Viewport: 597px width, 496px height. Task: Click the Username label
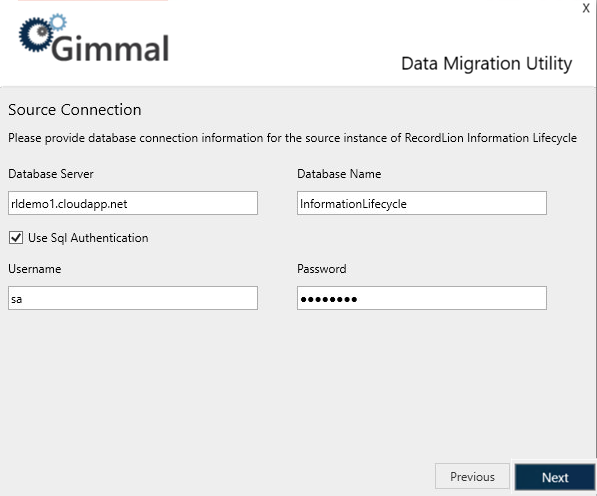click(35, 269)
